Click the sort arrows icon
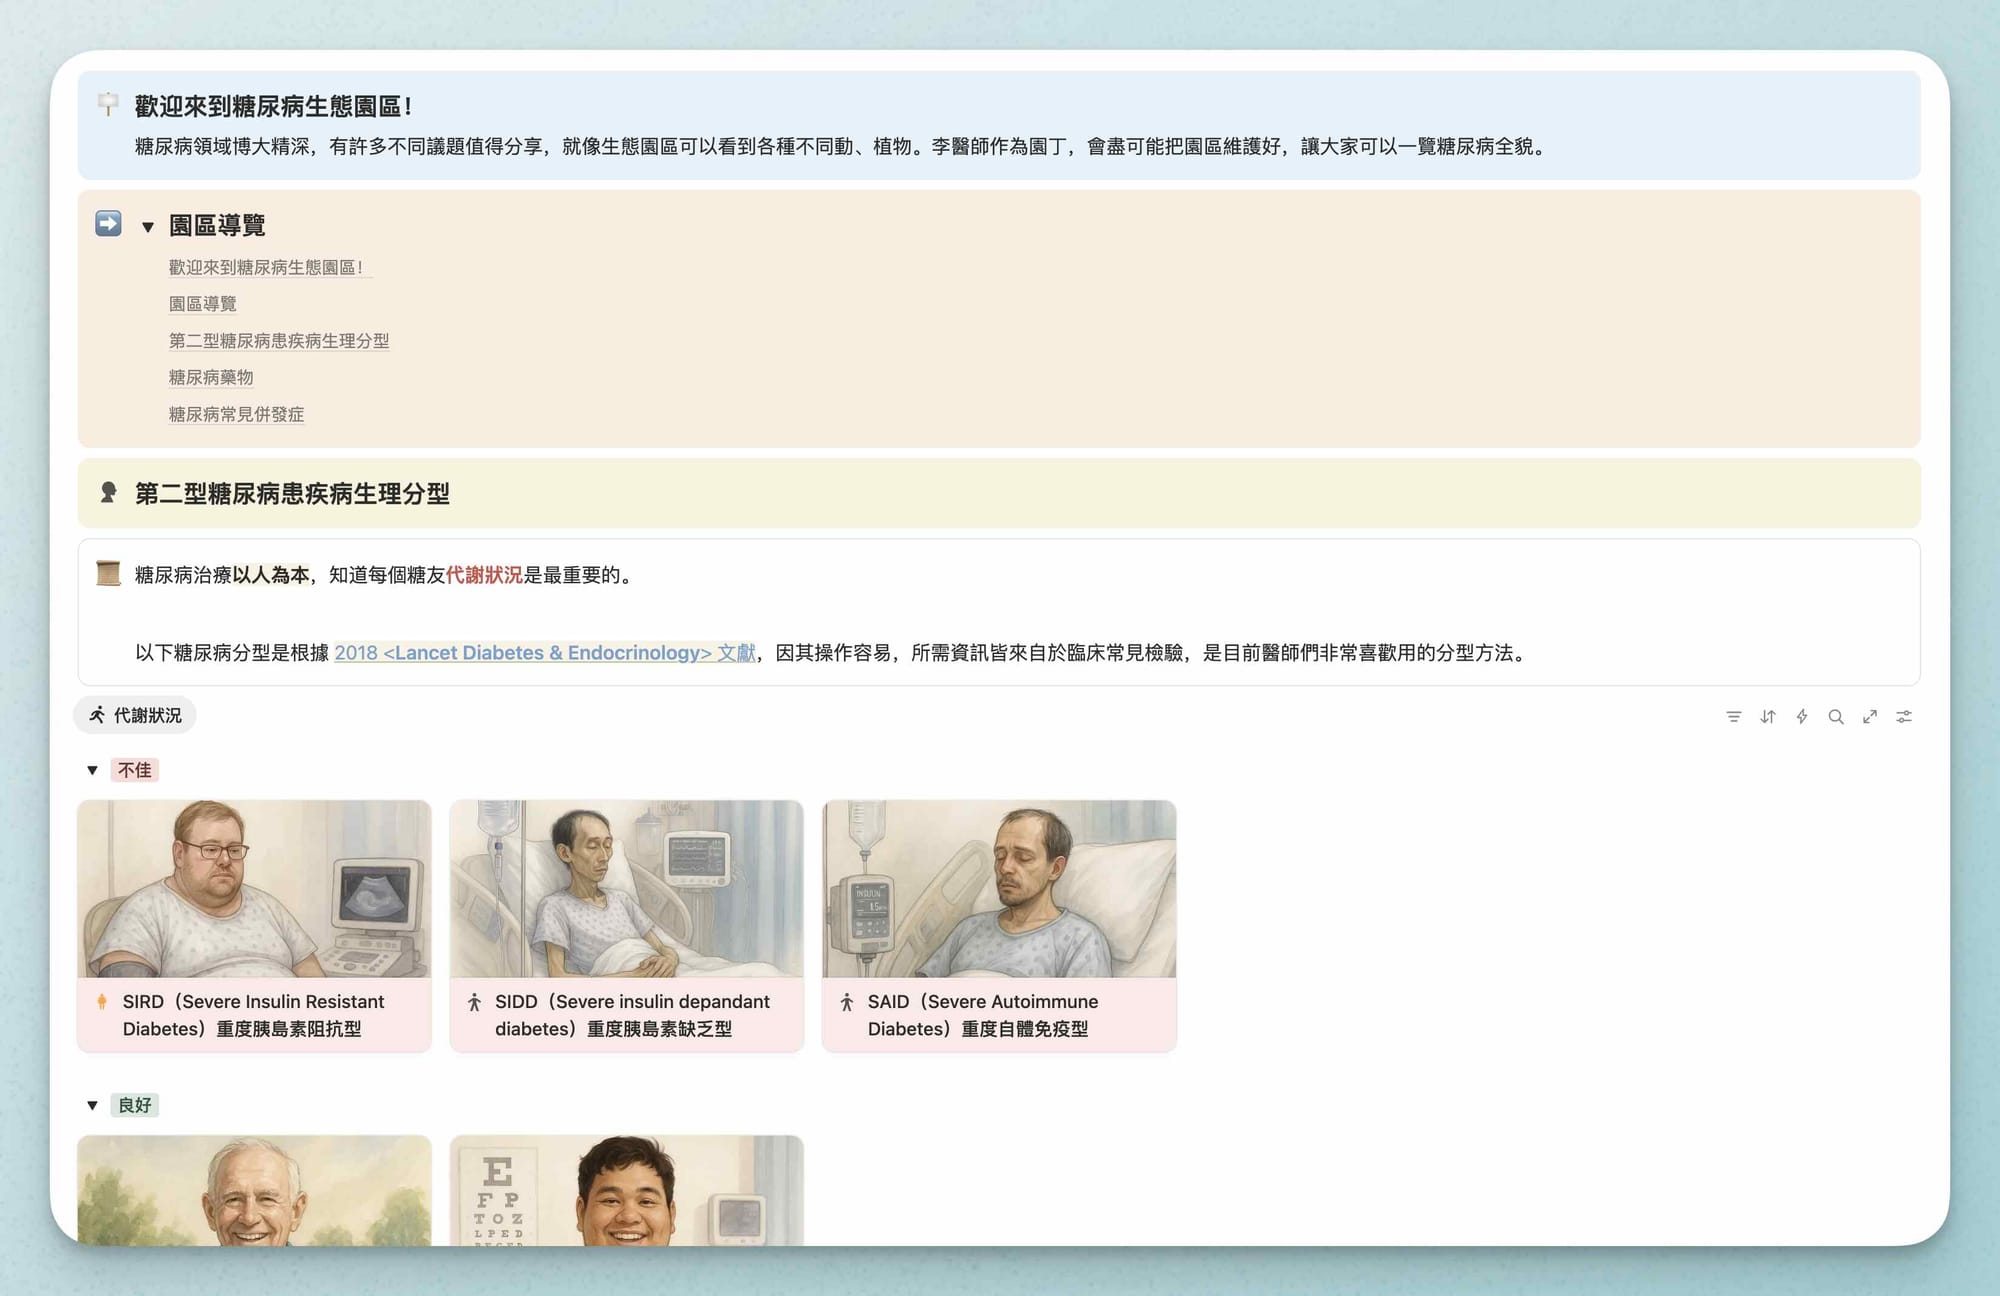This screenshot has width=2000, height=1296. tap(1767, 716)
